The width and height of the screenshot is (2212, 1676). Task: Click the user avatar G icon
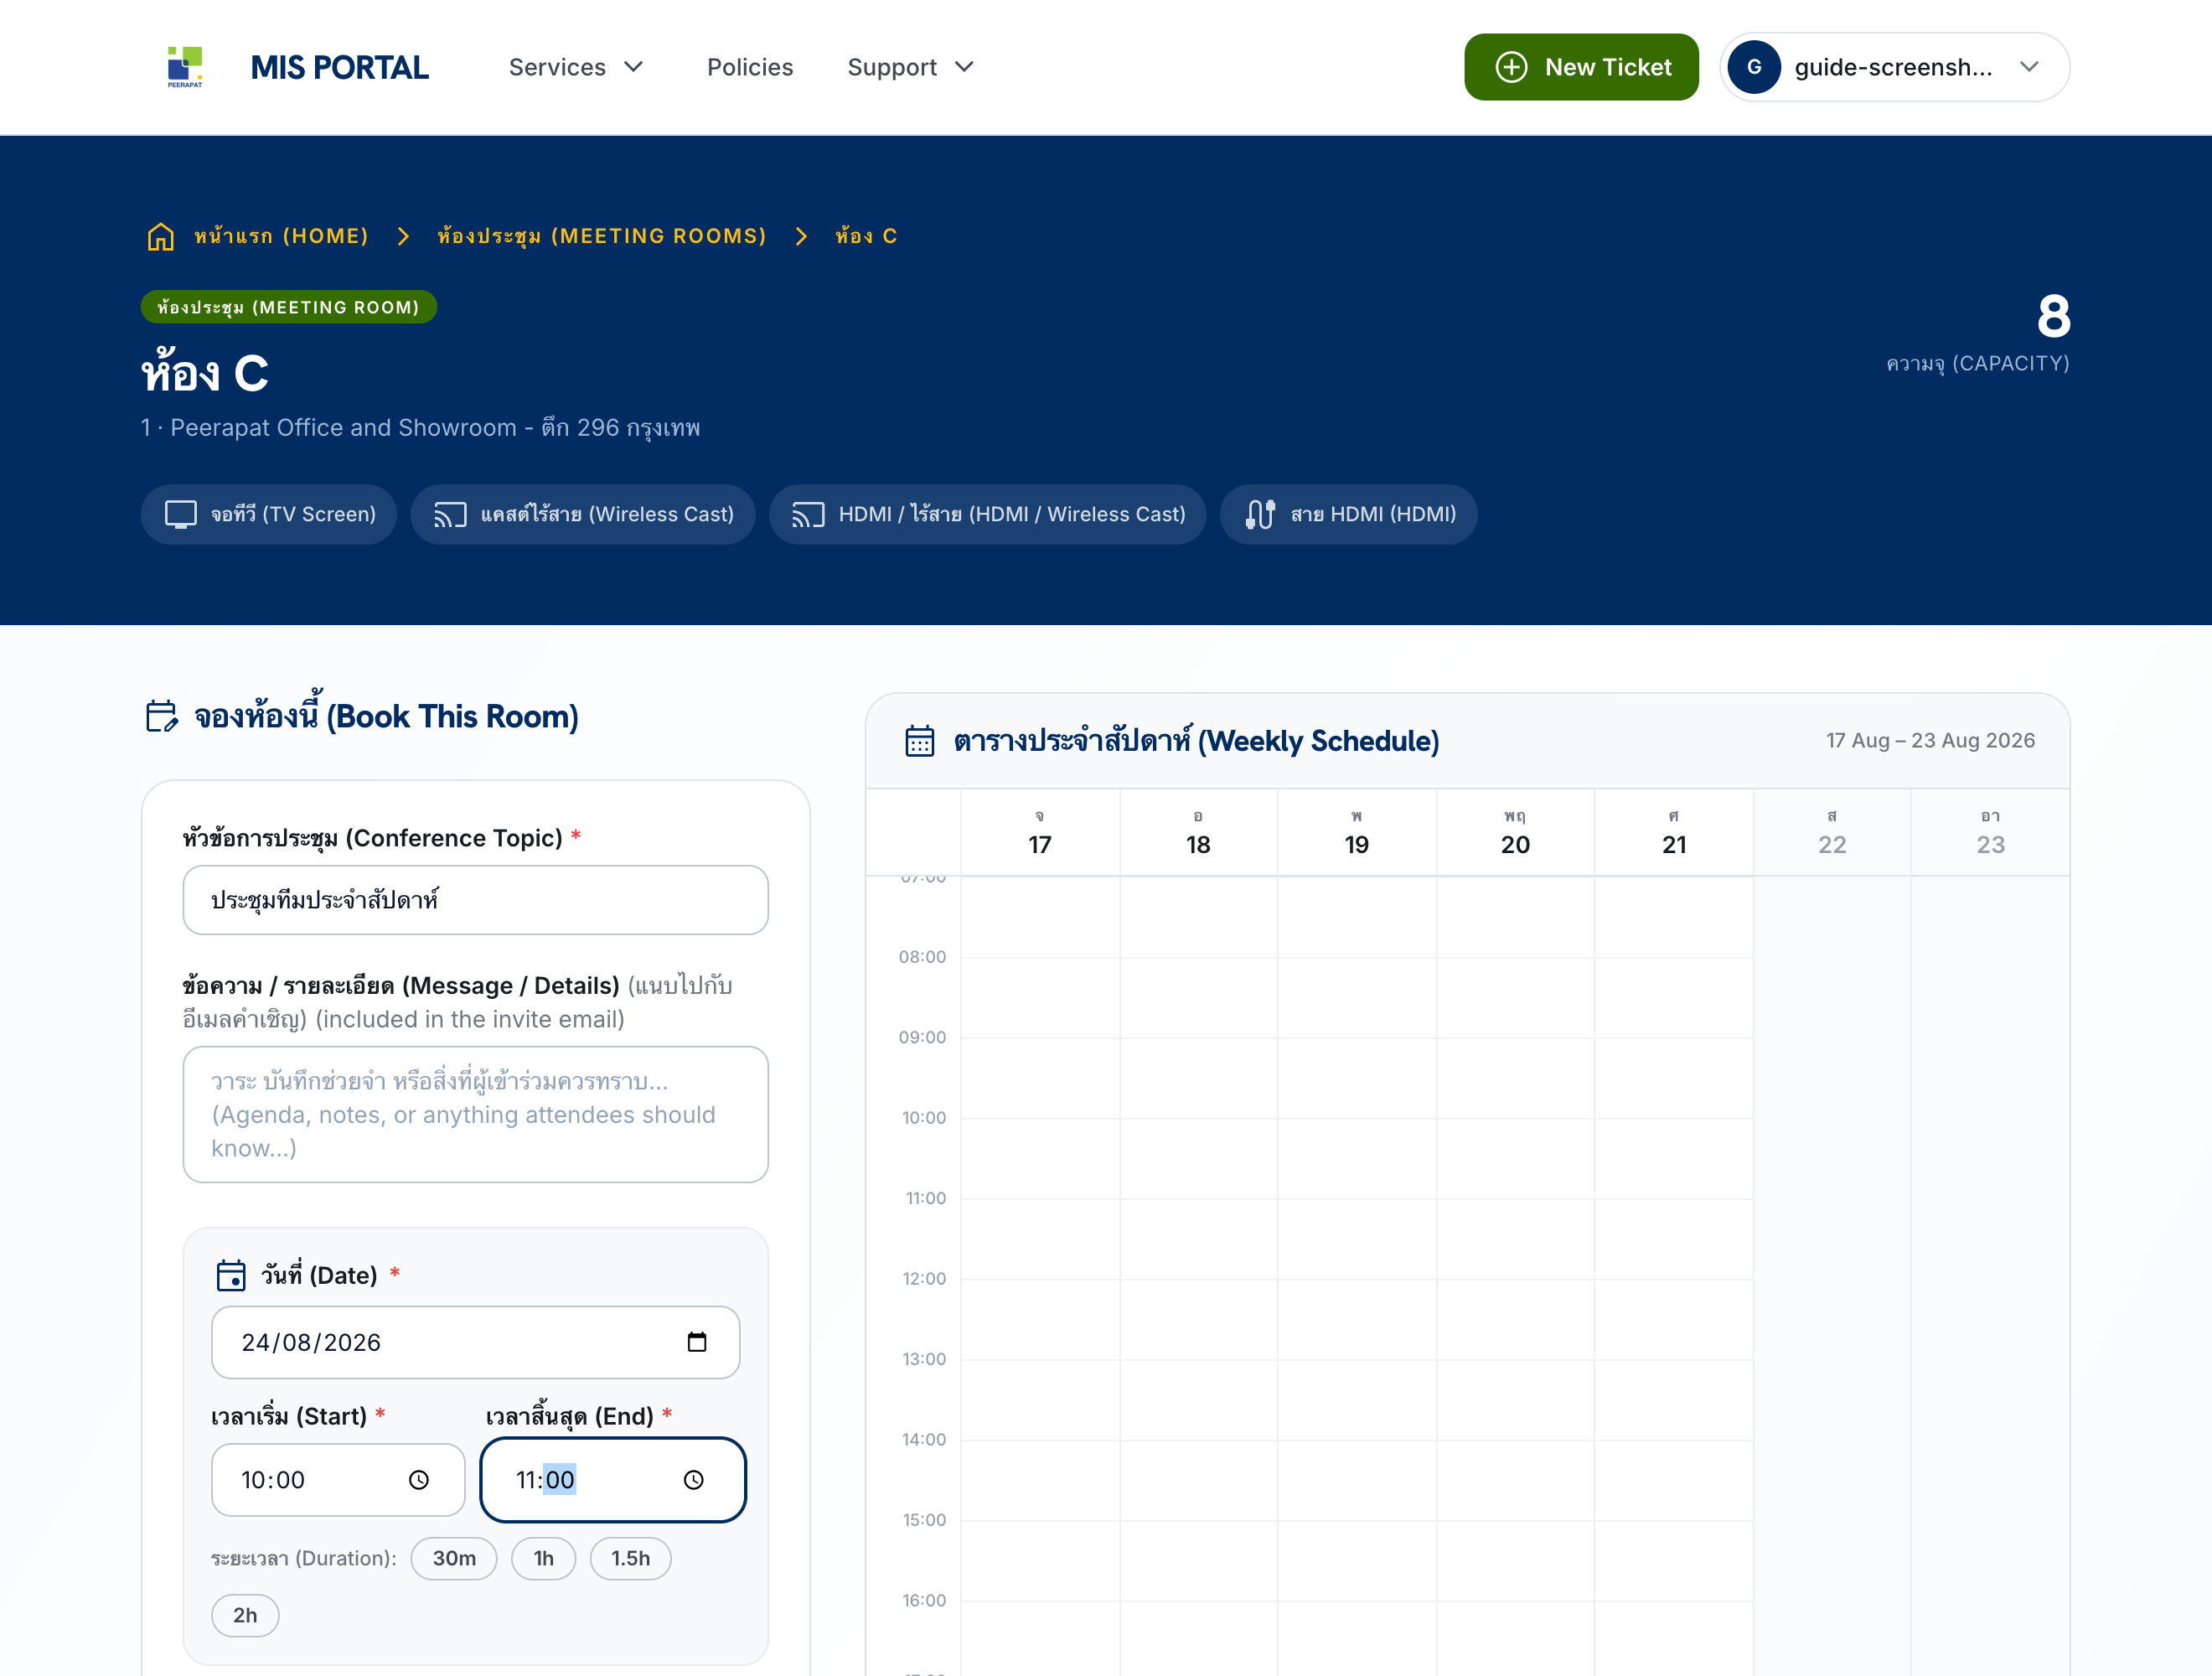(1754, 67)
